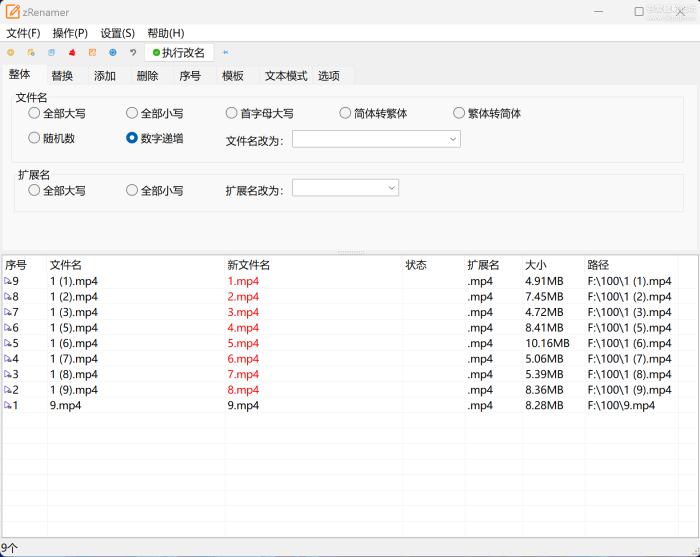Select the 随机数 radio option
Image resolution: width=700 pixels, height=557 pixels.
point(34,138)
